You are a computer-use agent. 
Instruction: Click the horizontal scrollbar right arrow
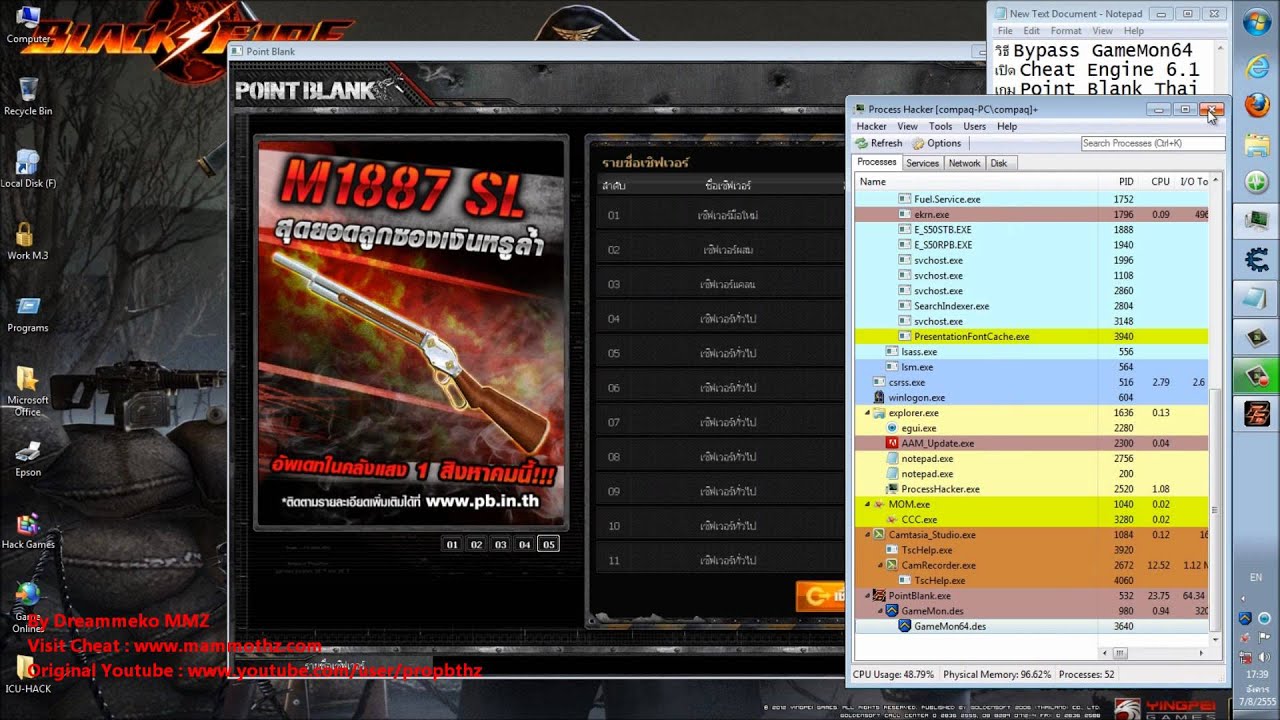1203,653
